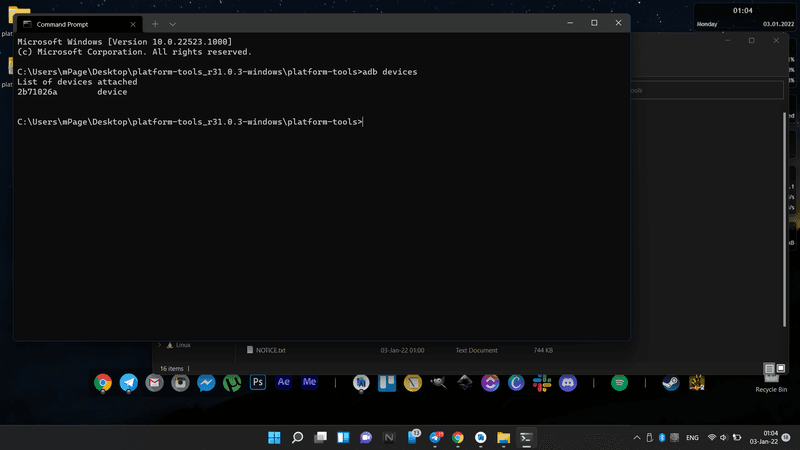Open GIMP icon in the dock
This screenshot has height=450, width=800.
point(438,383)
